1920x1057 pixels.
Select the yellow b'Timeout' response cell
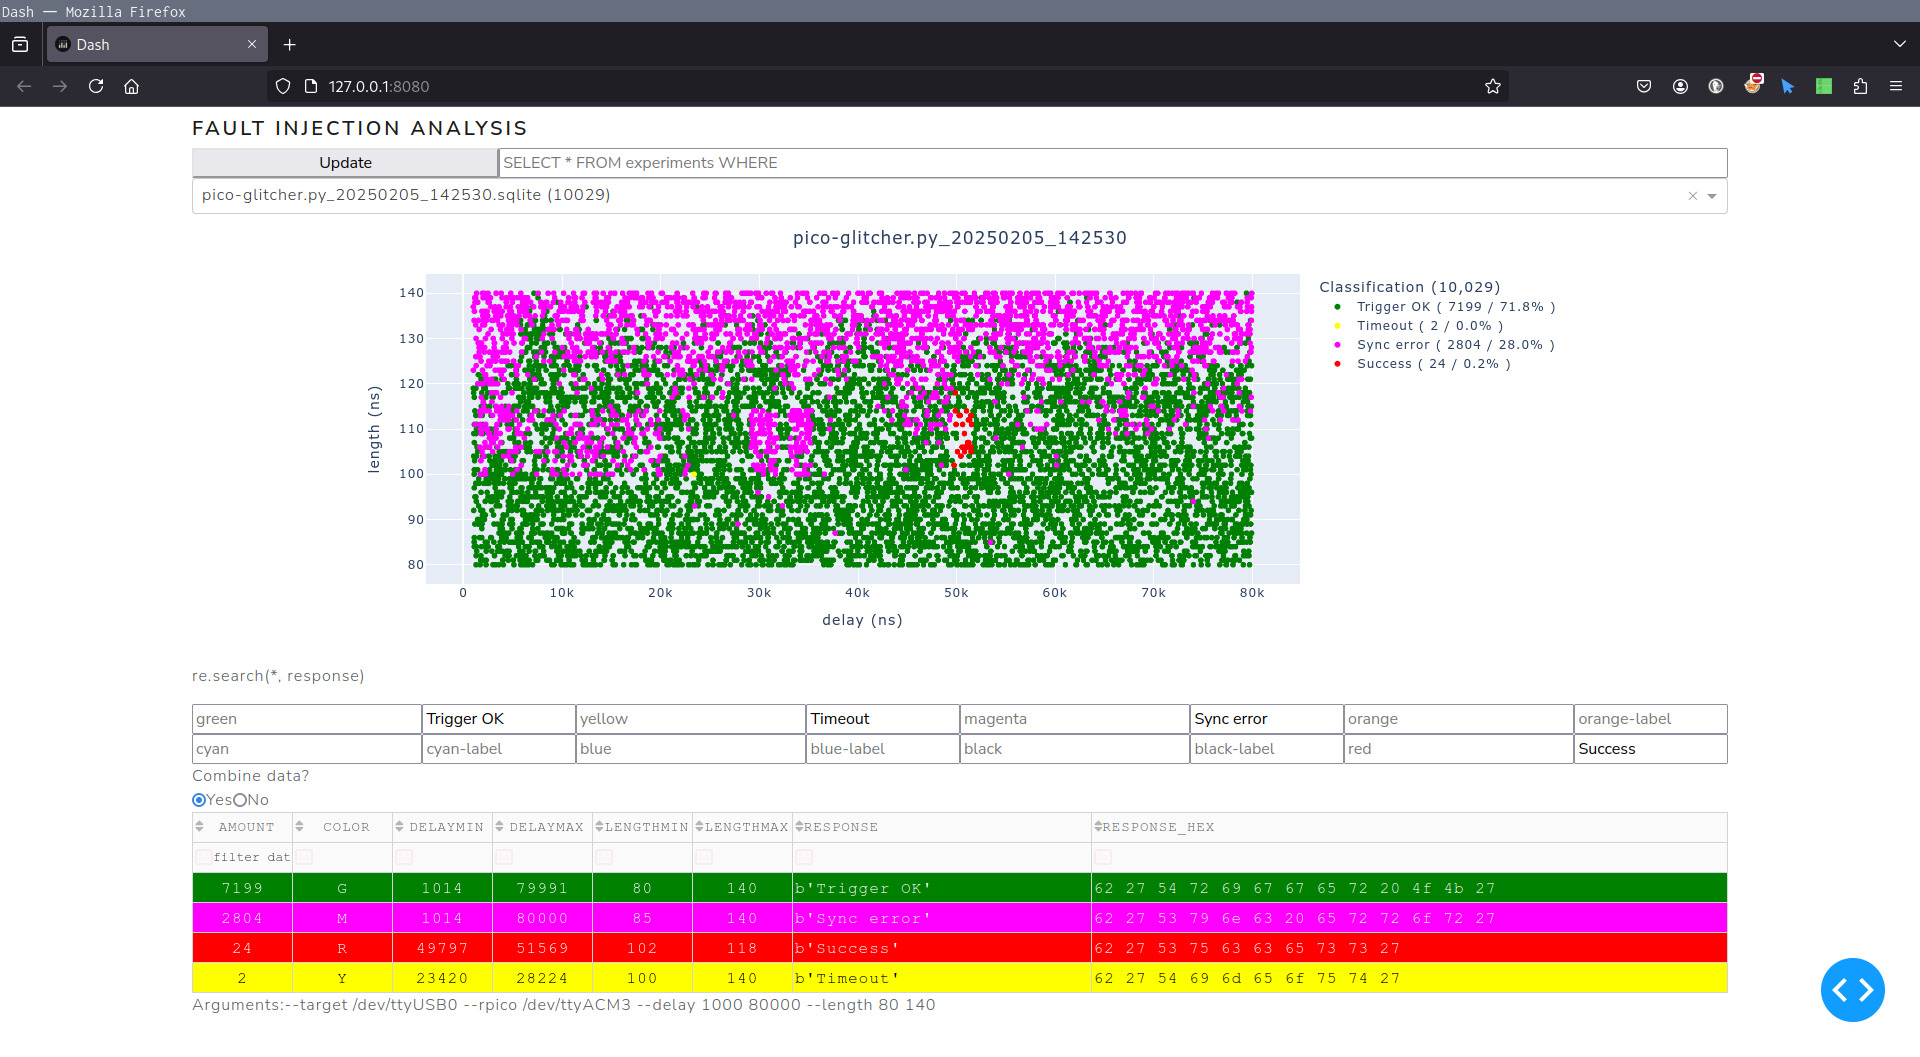[x=942, y=978]
